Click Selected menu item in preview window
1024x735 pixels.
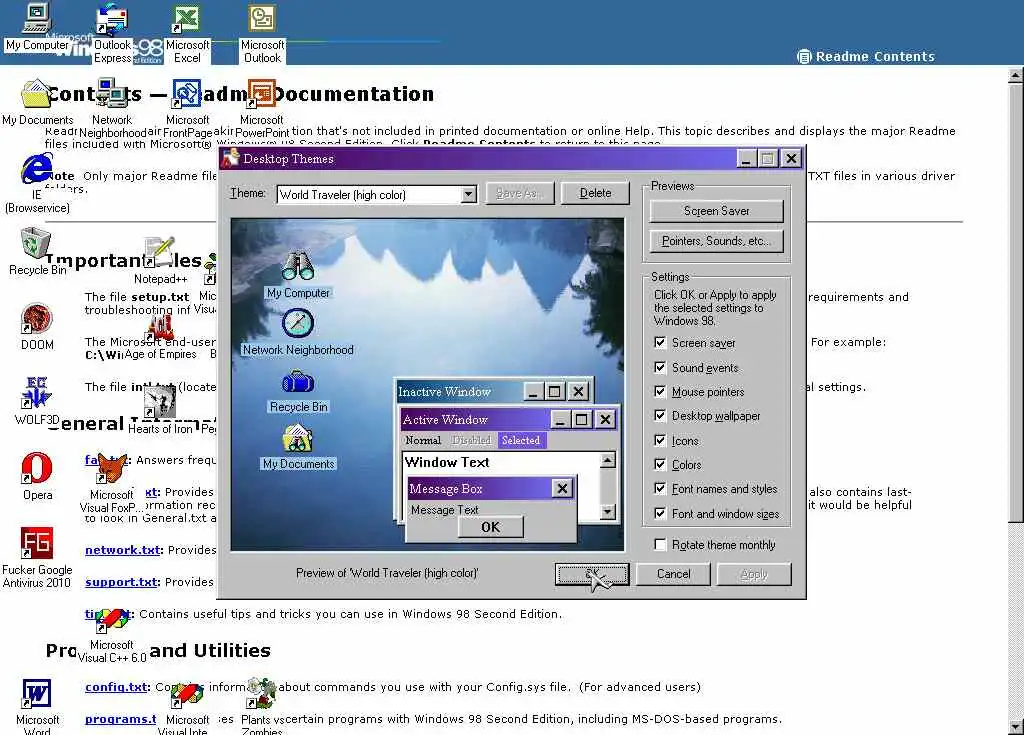(521, 440)
